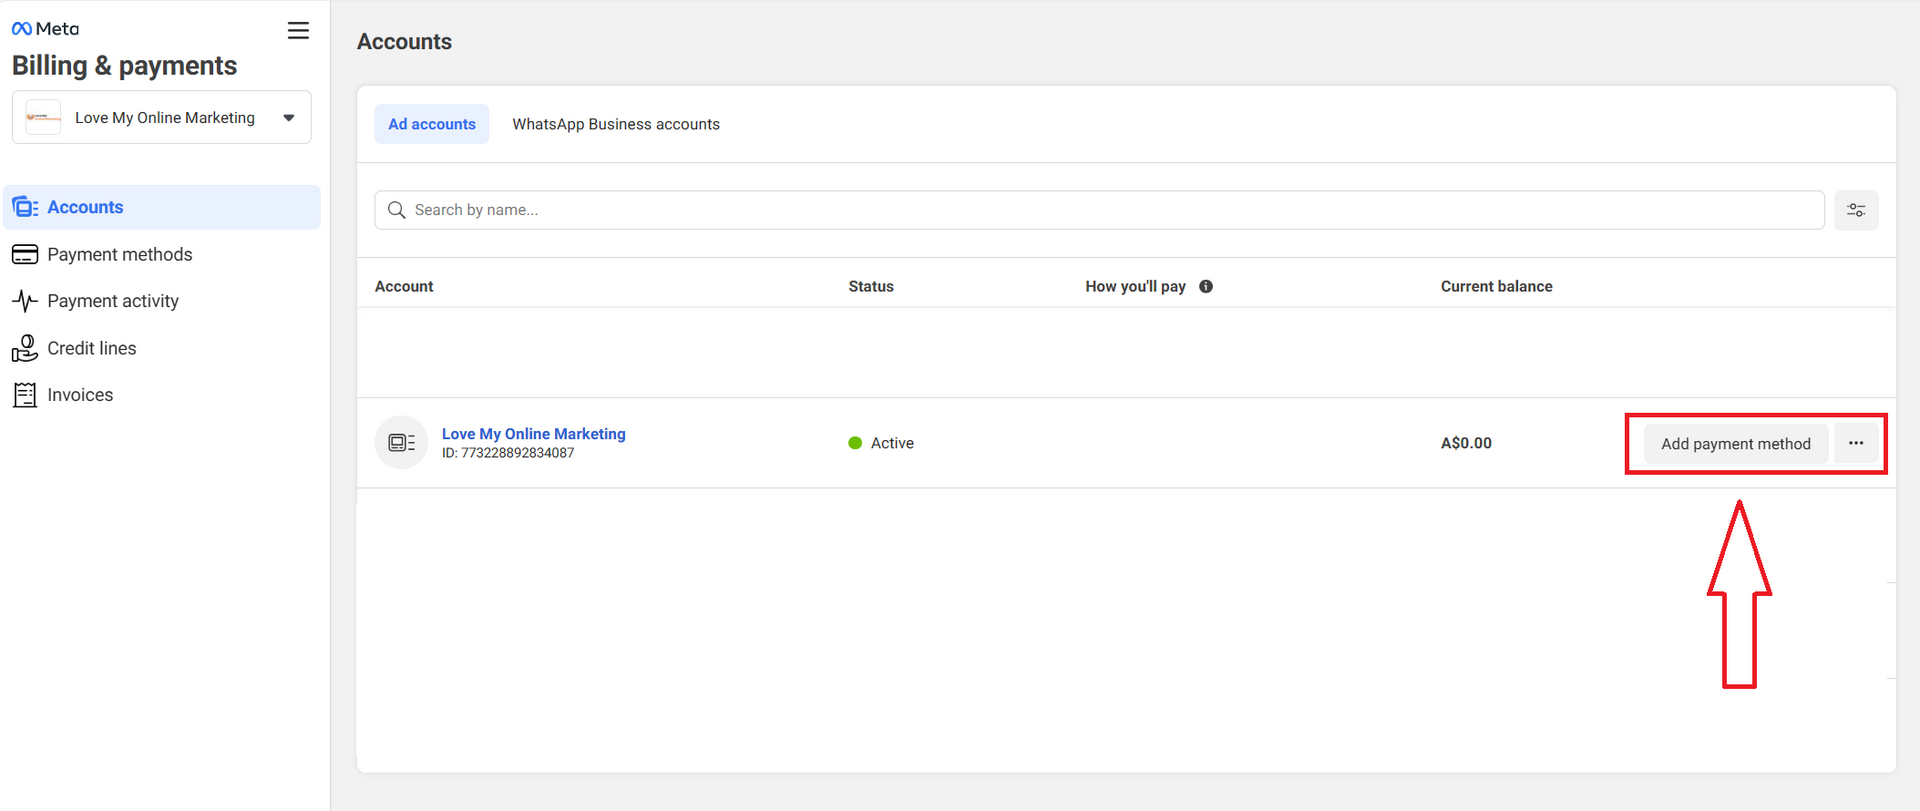Click the How you'll pay info icon
Screen dimensions: 1920x811
1206,286
